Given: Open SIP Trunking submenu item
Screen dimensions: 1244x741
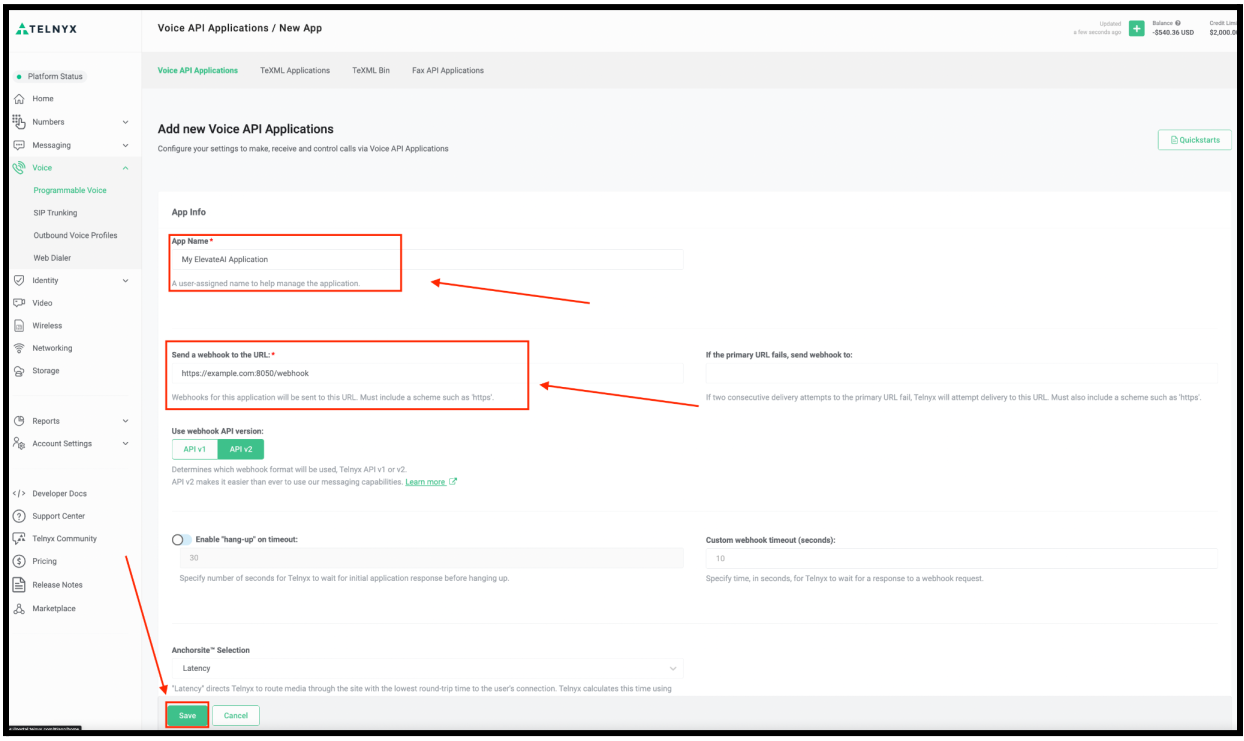Looking at the screenshot, I should tap(55, 213).
